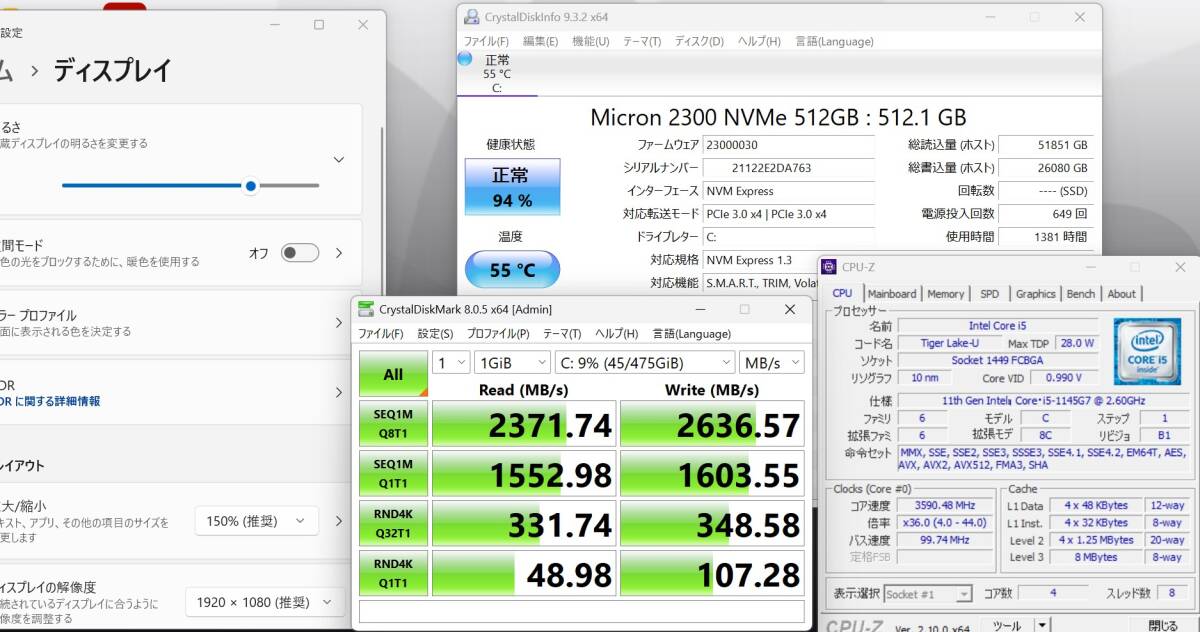Open color profile settings chevron
1200x632 pixels.
[x=339, y=323]
